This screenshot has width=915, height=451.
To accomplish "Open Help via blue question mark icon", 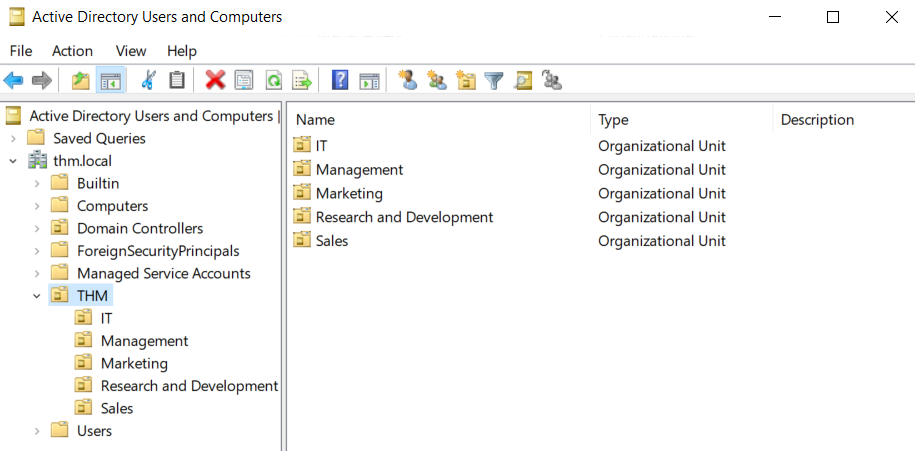I will pos(340,81).
